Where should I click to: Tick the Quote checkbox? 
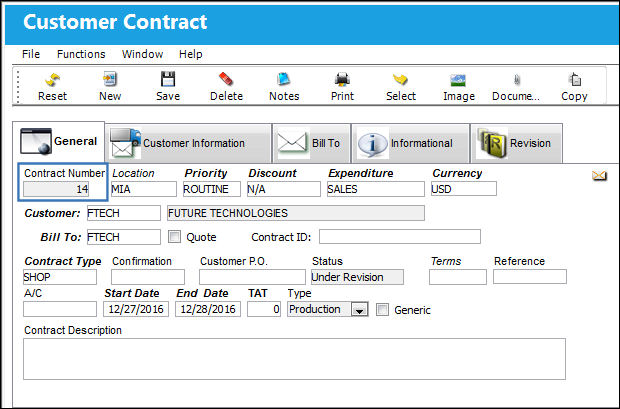[x=174, y=237]
